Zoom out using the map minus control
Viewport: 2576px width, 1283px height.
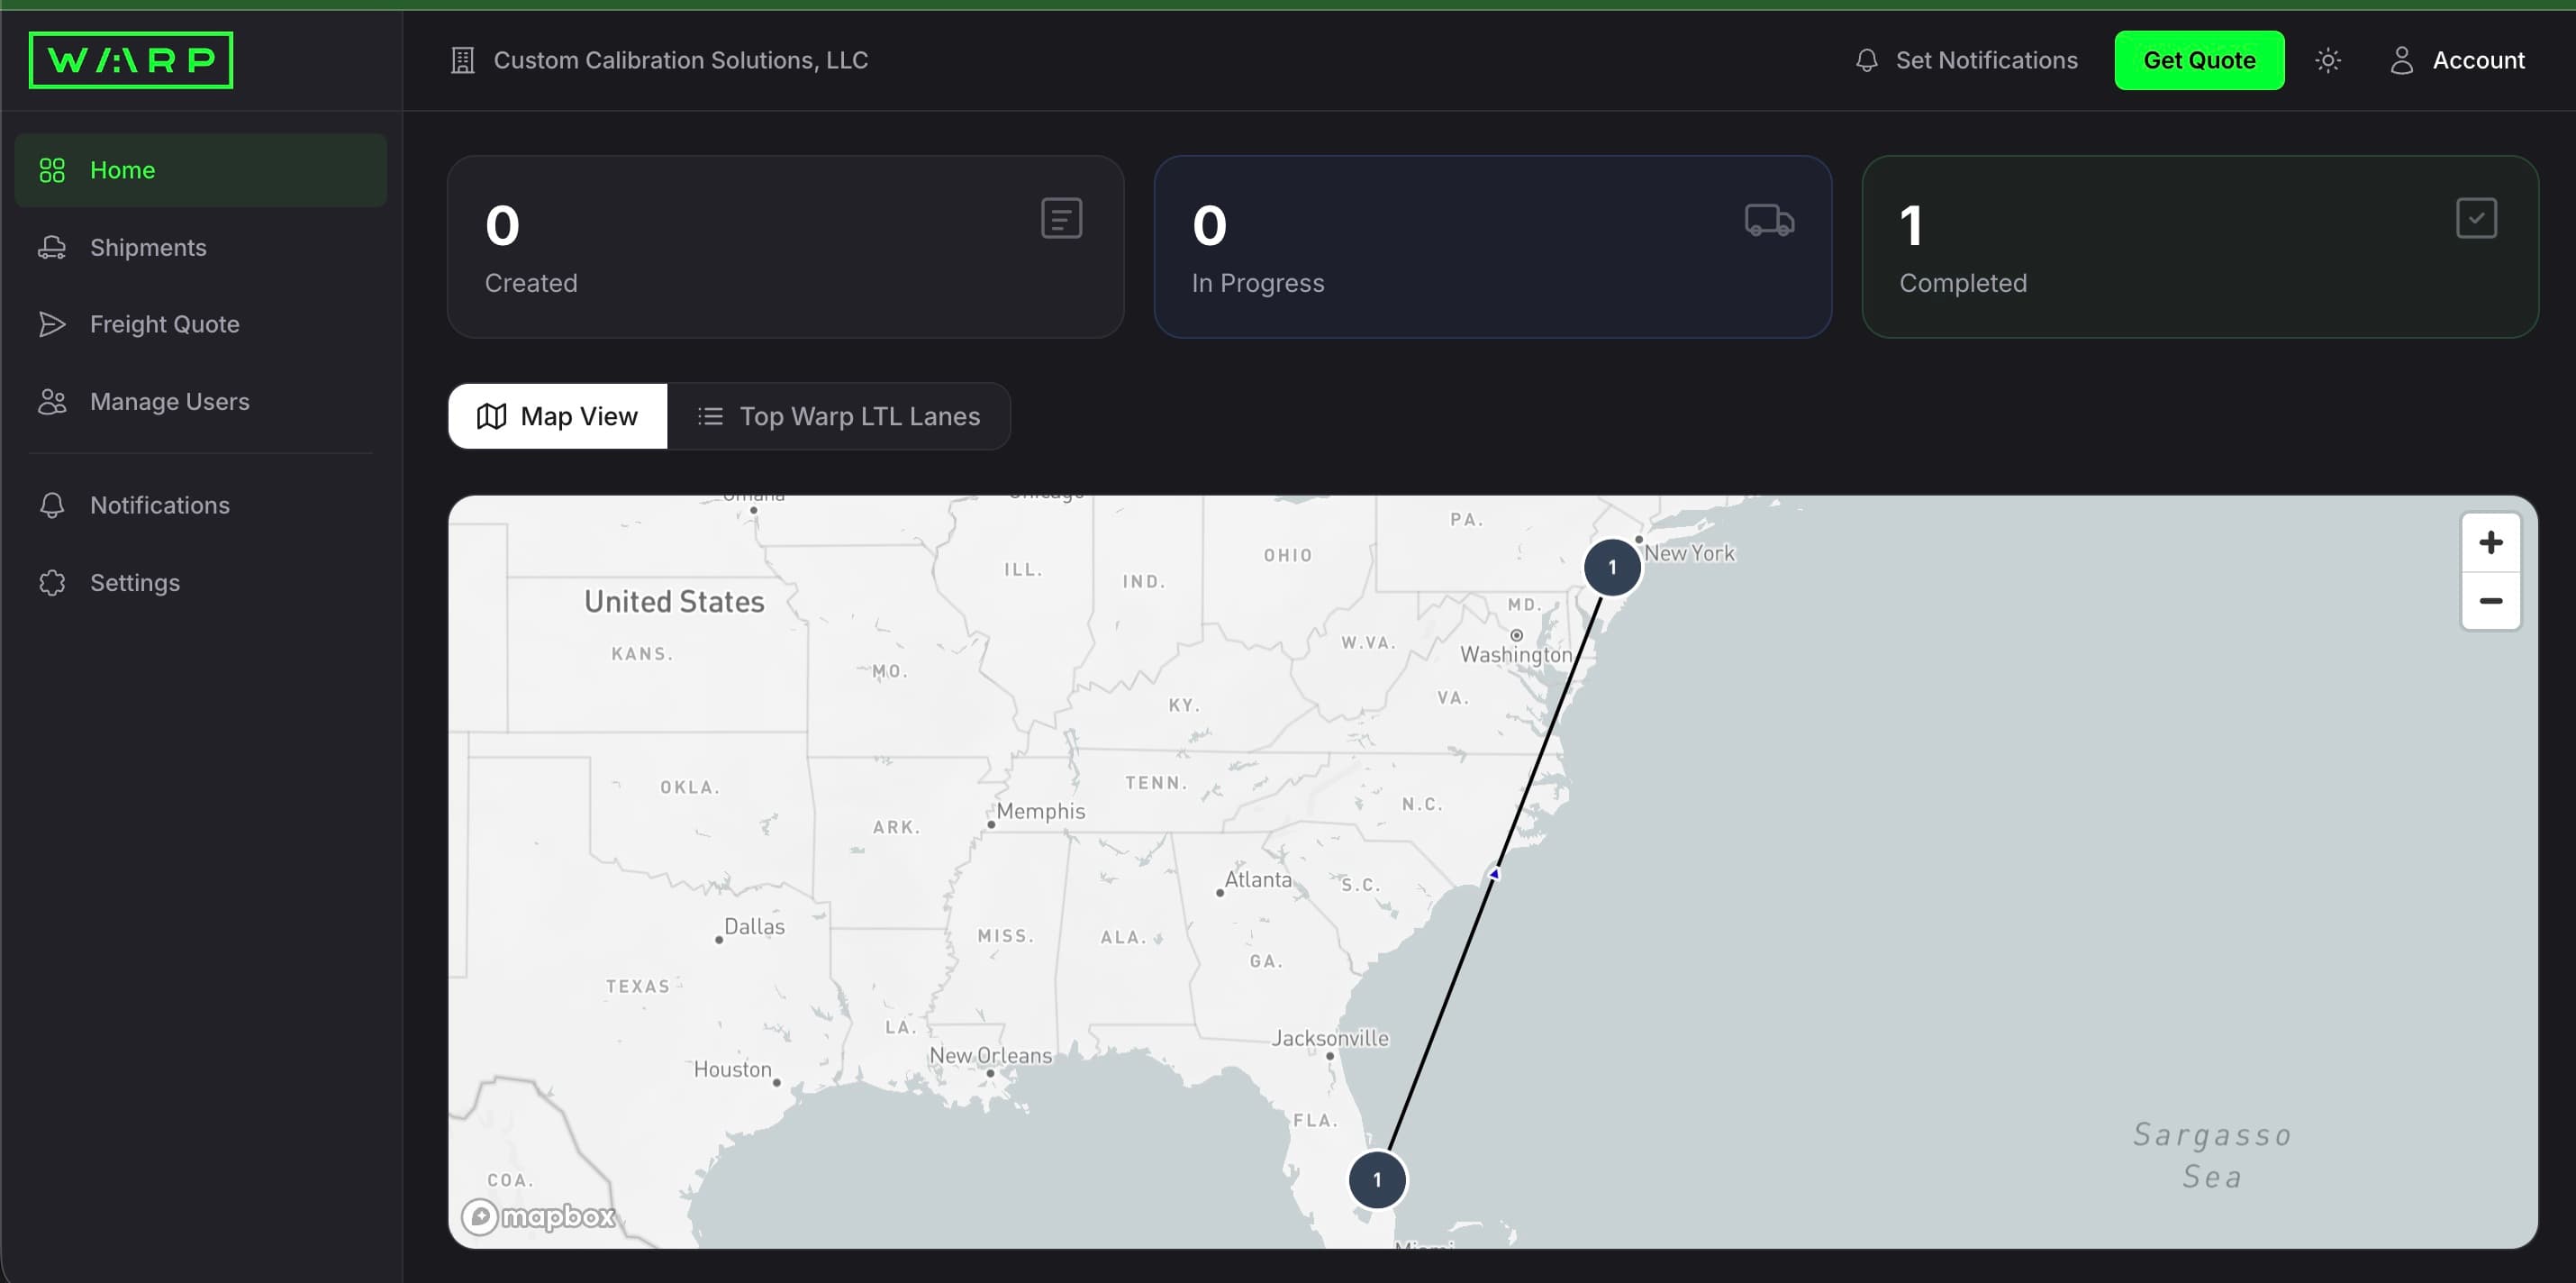(x=2491, y=601)
